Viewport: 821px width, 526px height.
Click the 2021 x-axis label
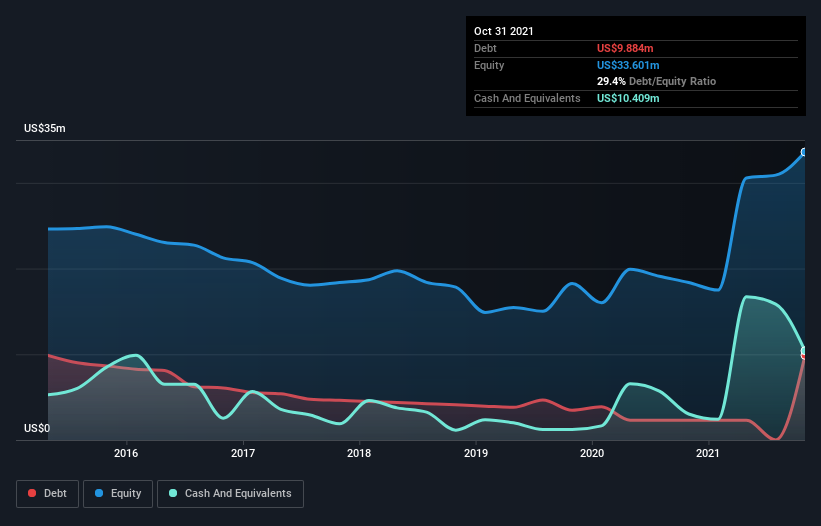708,453
